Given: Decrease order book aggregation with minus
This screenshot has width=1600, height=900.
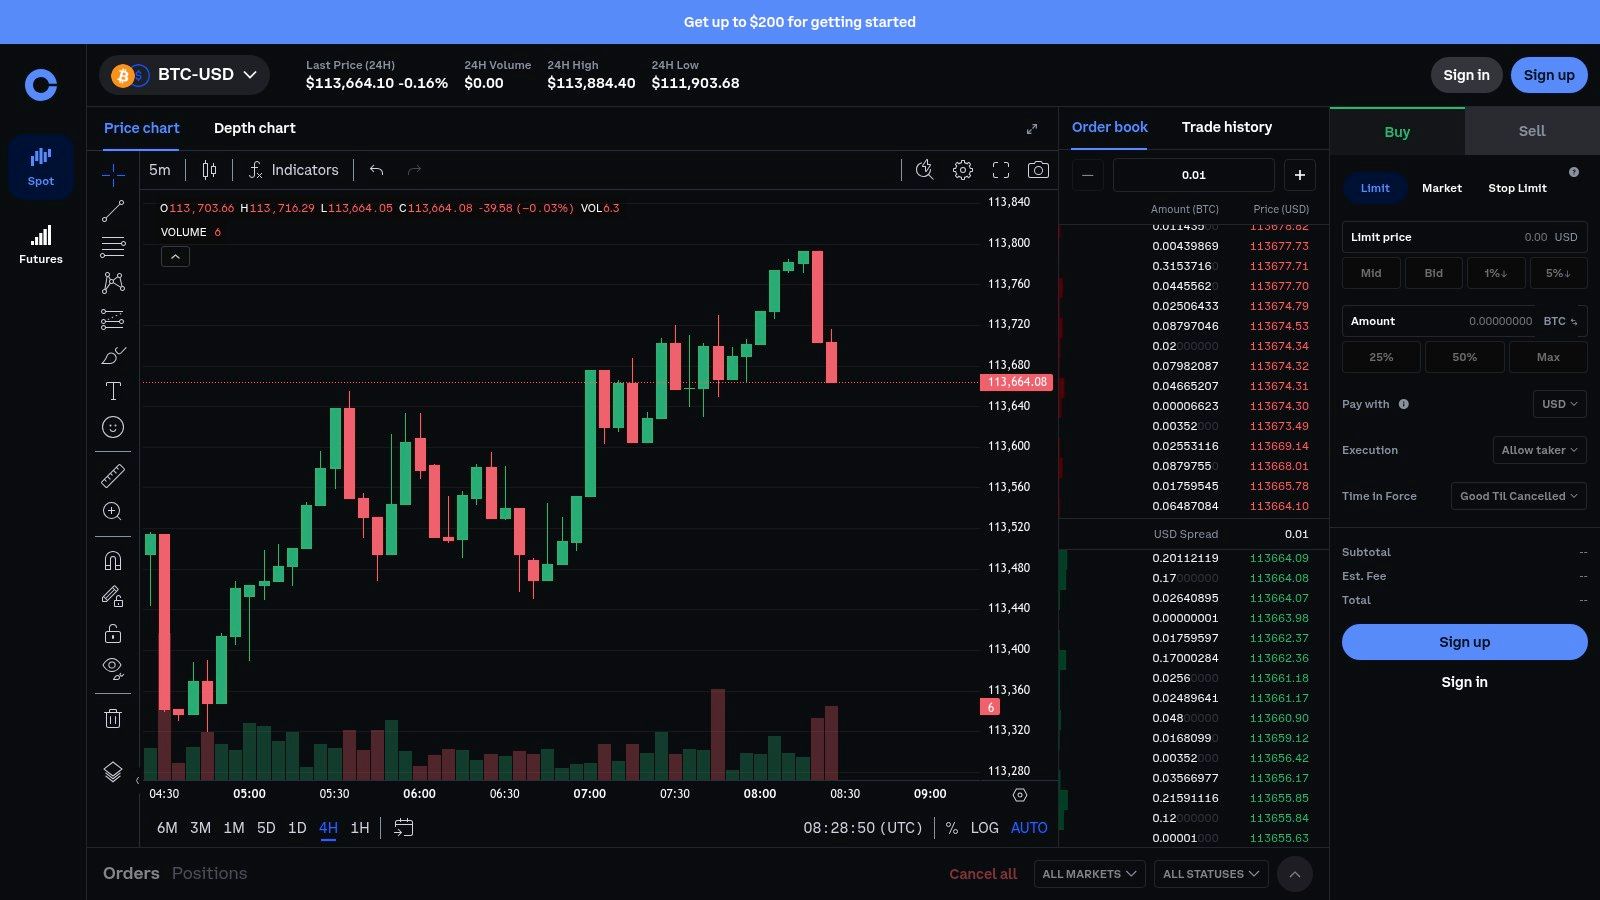Looking at the screenshot, I should [1088, 175].
